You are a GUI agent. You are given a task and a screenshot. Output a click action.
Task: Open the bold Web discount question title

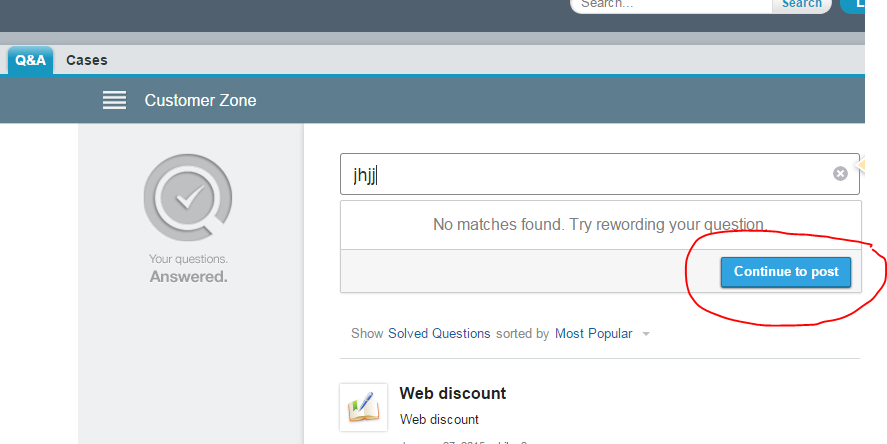pyautogui.click(x=452, y=393)
